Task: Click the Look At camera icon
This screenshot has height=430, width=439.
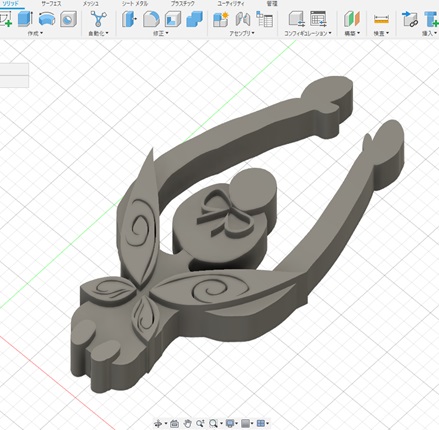Action: point(174,424)
